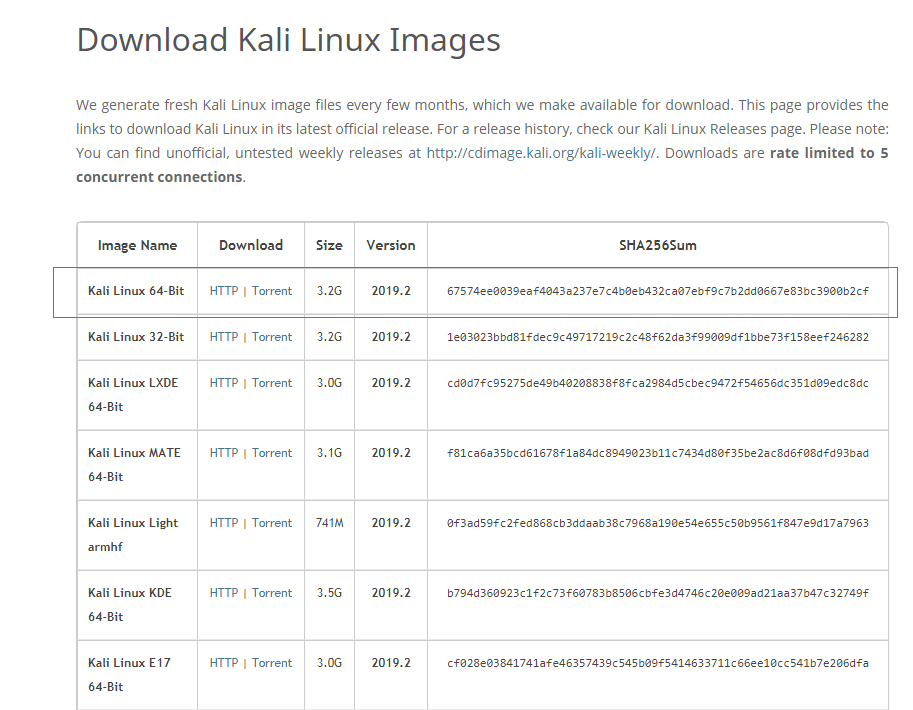This screenshot has width=913, height=710.
Task: Download Kali Linux Light armhf via HTTP
Action: coord(224,522)
